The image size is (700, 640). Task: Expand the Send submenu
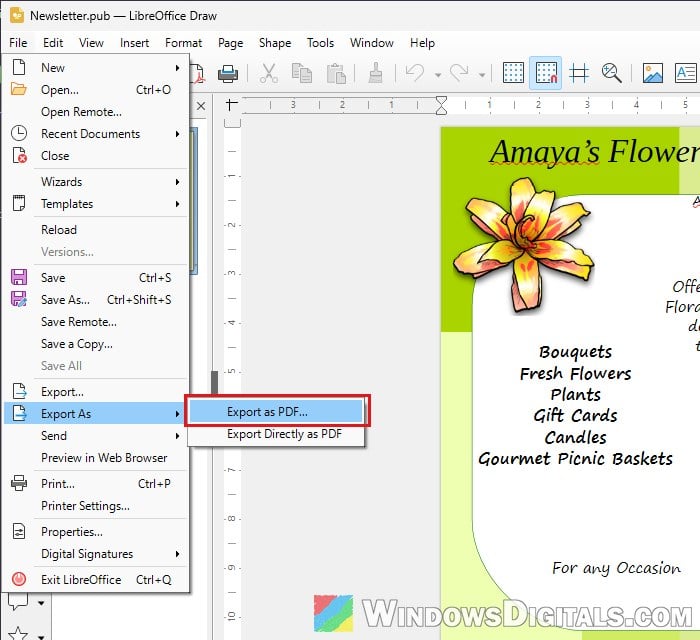point(96,436)
